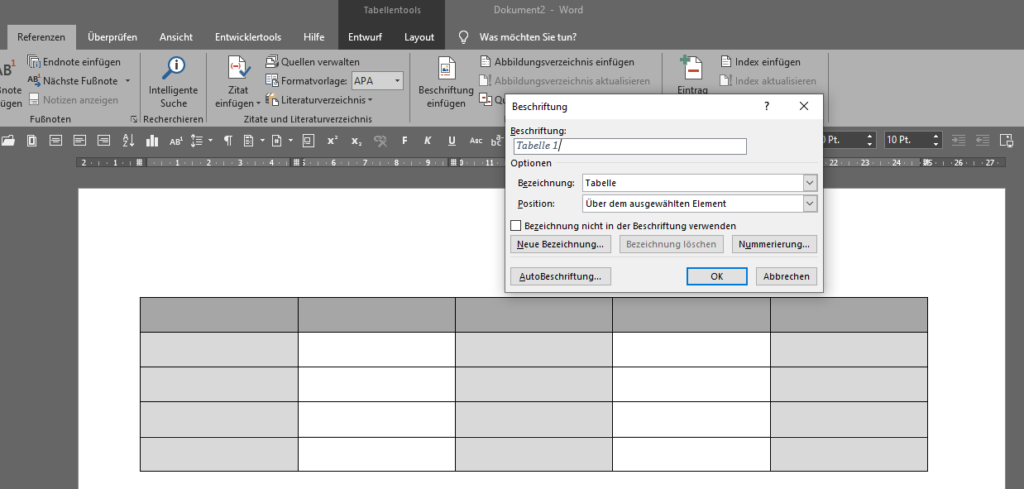Expand the Bezeichnung dropdown

(x=809, y=183)
